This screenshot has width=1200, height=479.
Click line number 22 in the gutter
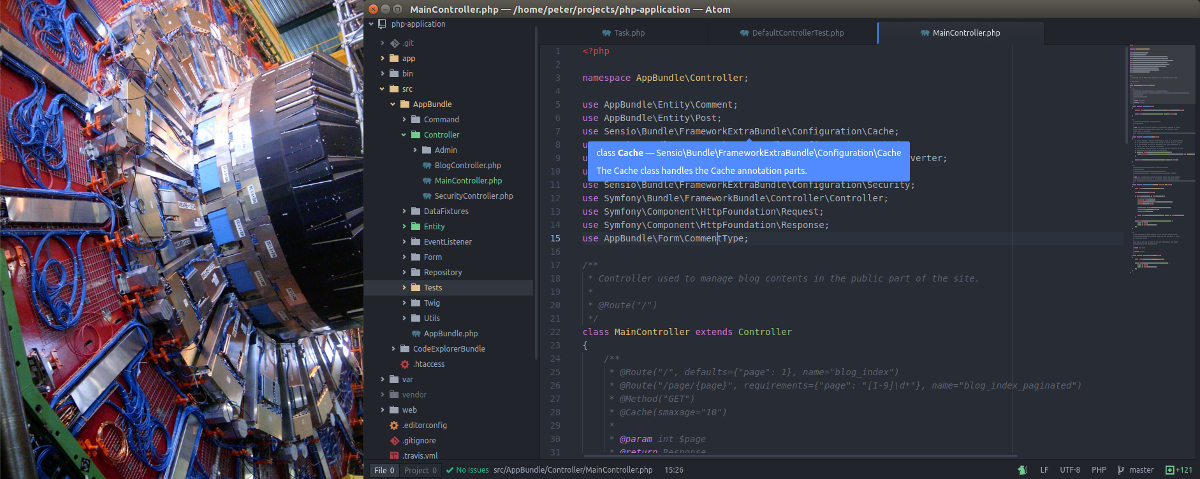pyautogui.click(x=556, y=332)
